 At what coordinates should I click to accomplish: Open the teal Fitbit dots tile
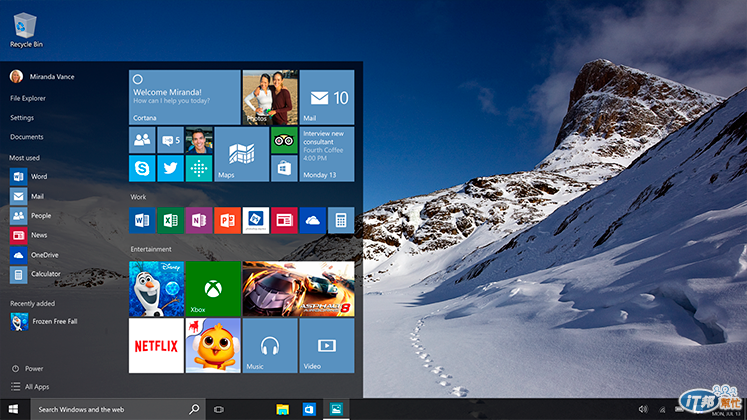pyautogui.click(x=199, y=168)
